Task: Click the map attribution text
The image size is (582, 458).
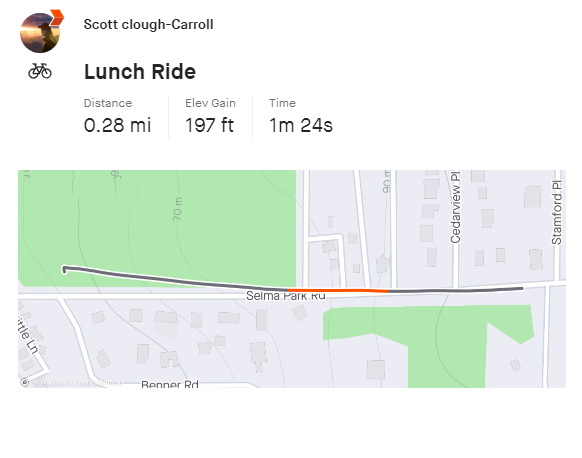Action: [78, 382]
